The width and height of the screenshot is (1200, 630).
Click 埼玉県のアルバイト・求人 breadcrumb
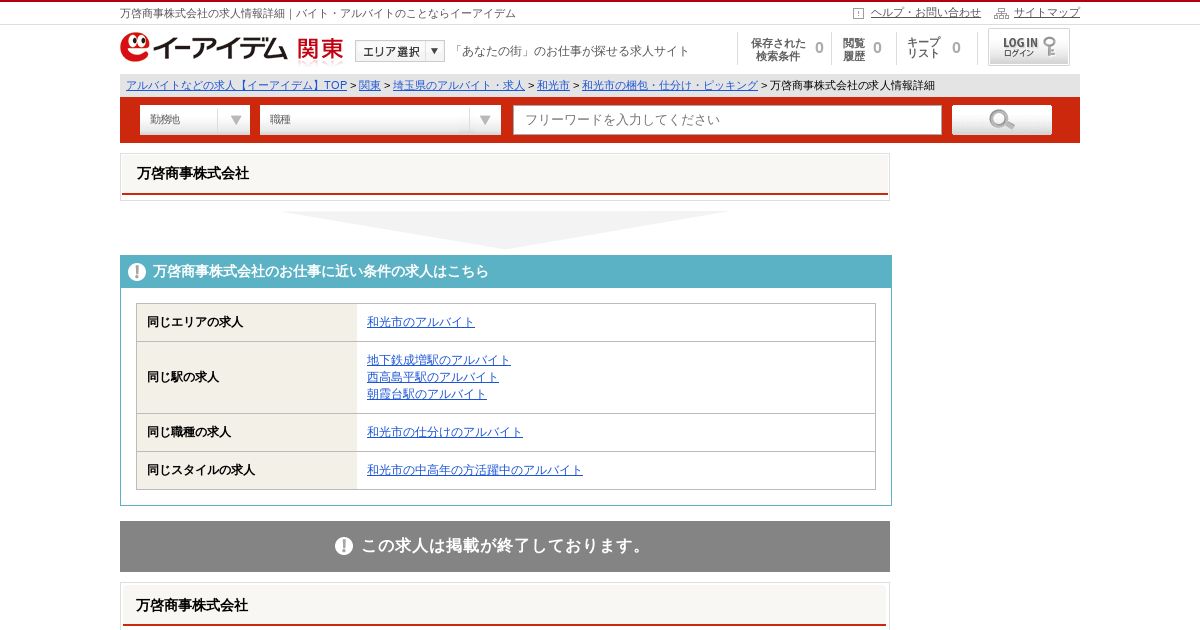[458, 85]
